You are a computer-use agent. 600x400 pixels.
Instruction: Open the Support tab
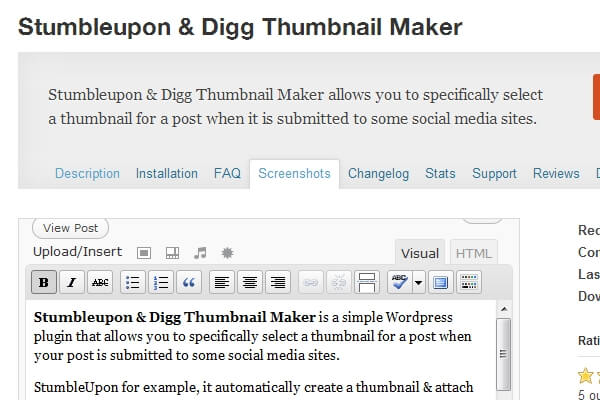494,173
